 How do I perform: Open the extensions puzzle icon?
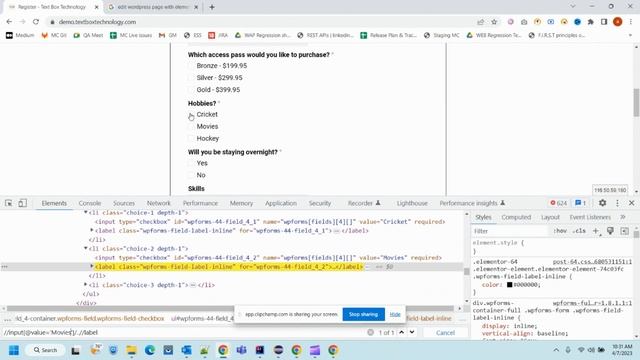[591, 22]
